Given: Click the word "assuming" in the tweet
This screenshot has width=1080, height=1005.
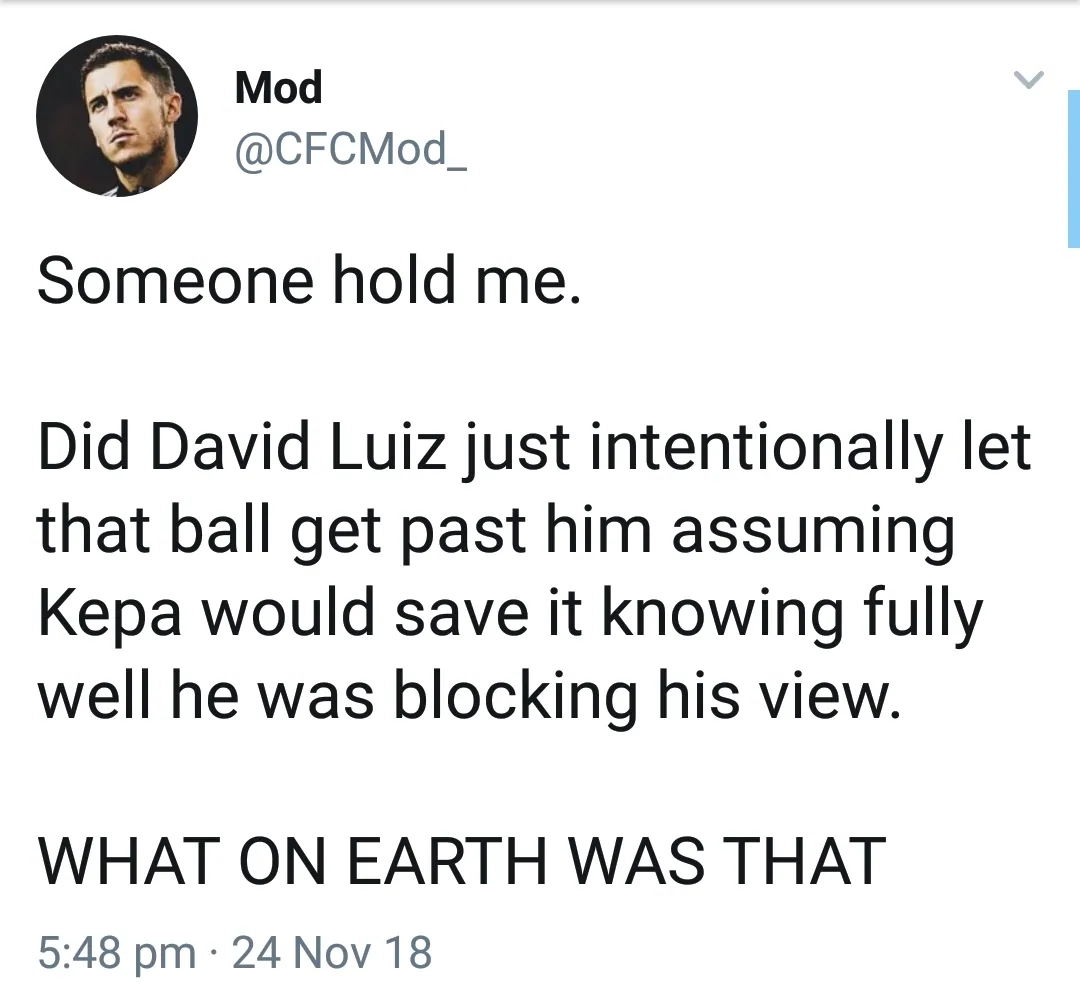Looking at the screenshot, I should coord(813,532).
